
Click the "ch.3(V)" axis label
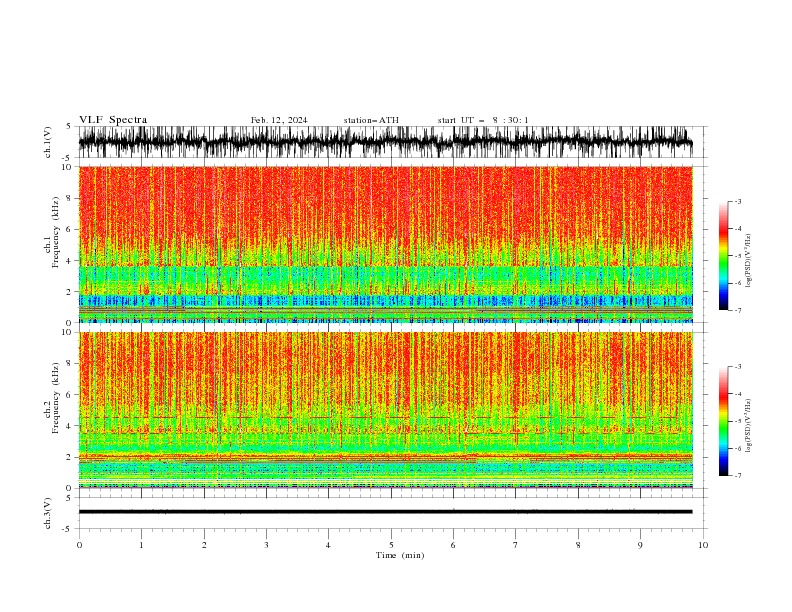[x=47, y=513]
